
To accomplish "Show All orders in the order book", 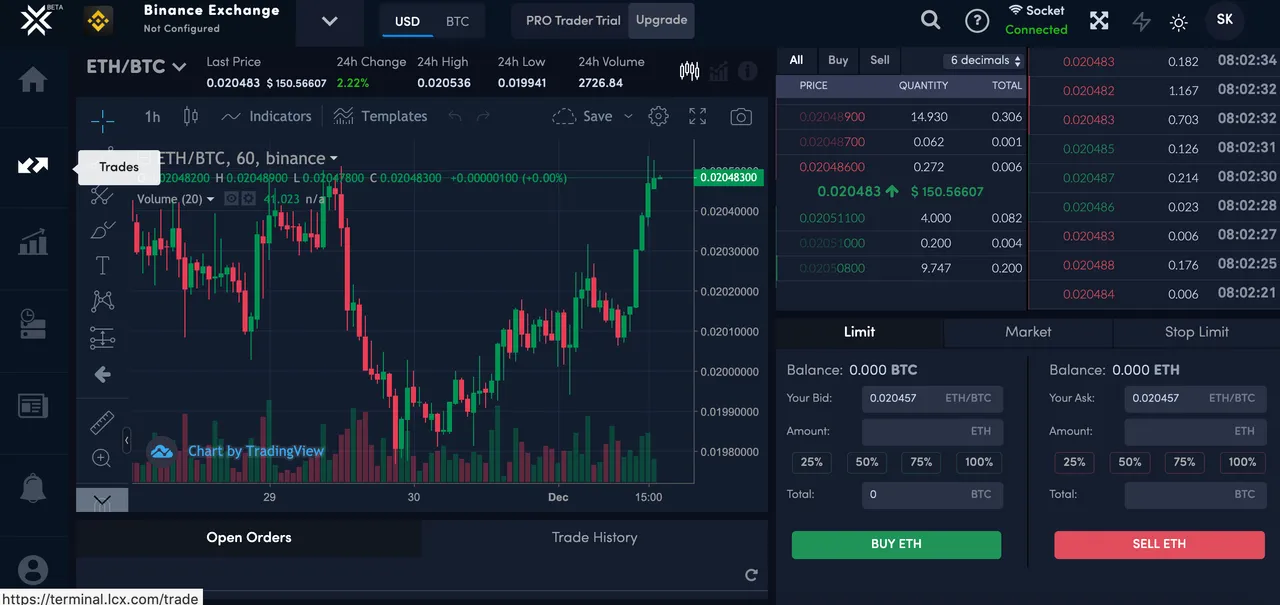I will point(796,60).
